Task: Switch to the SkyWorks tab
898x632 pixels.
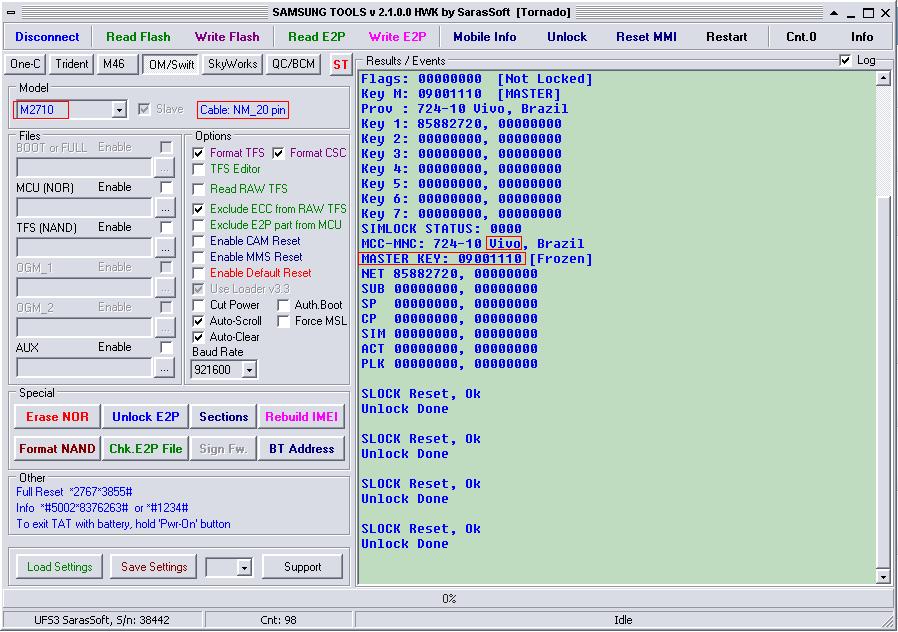Action: point(233,64)
